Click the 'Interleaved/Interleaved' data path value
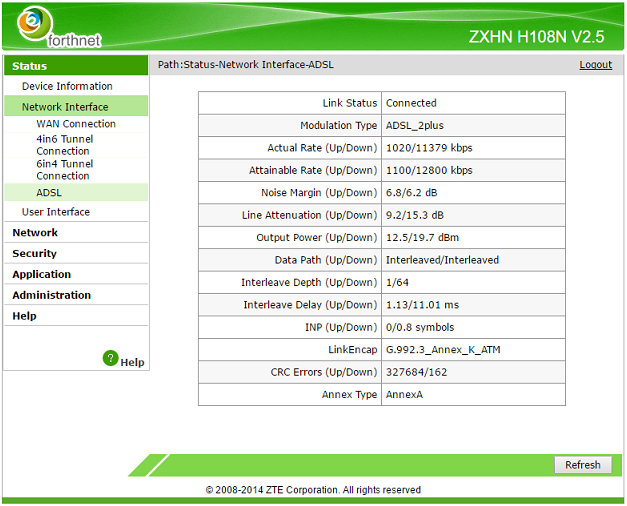 [442, 260]
